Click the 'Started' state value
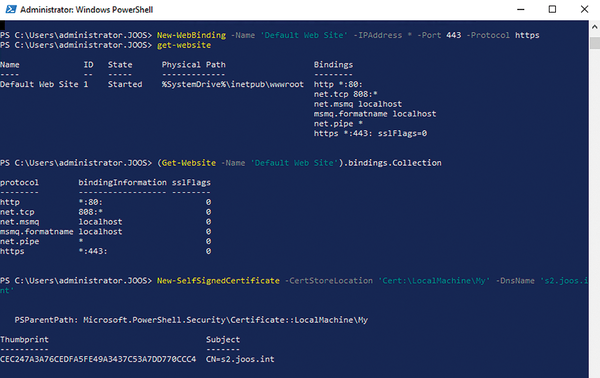The width and height of the screenshot is (600, 378). pyautogui.click(x=125, y=84)
